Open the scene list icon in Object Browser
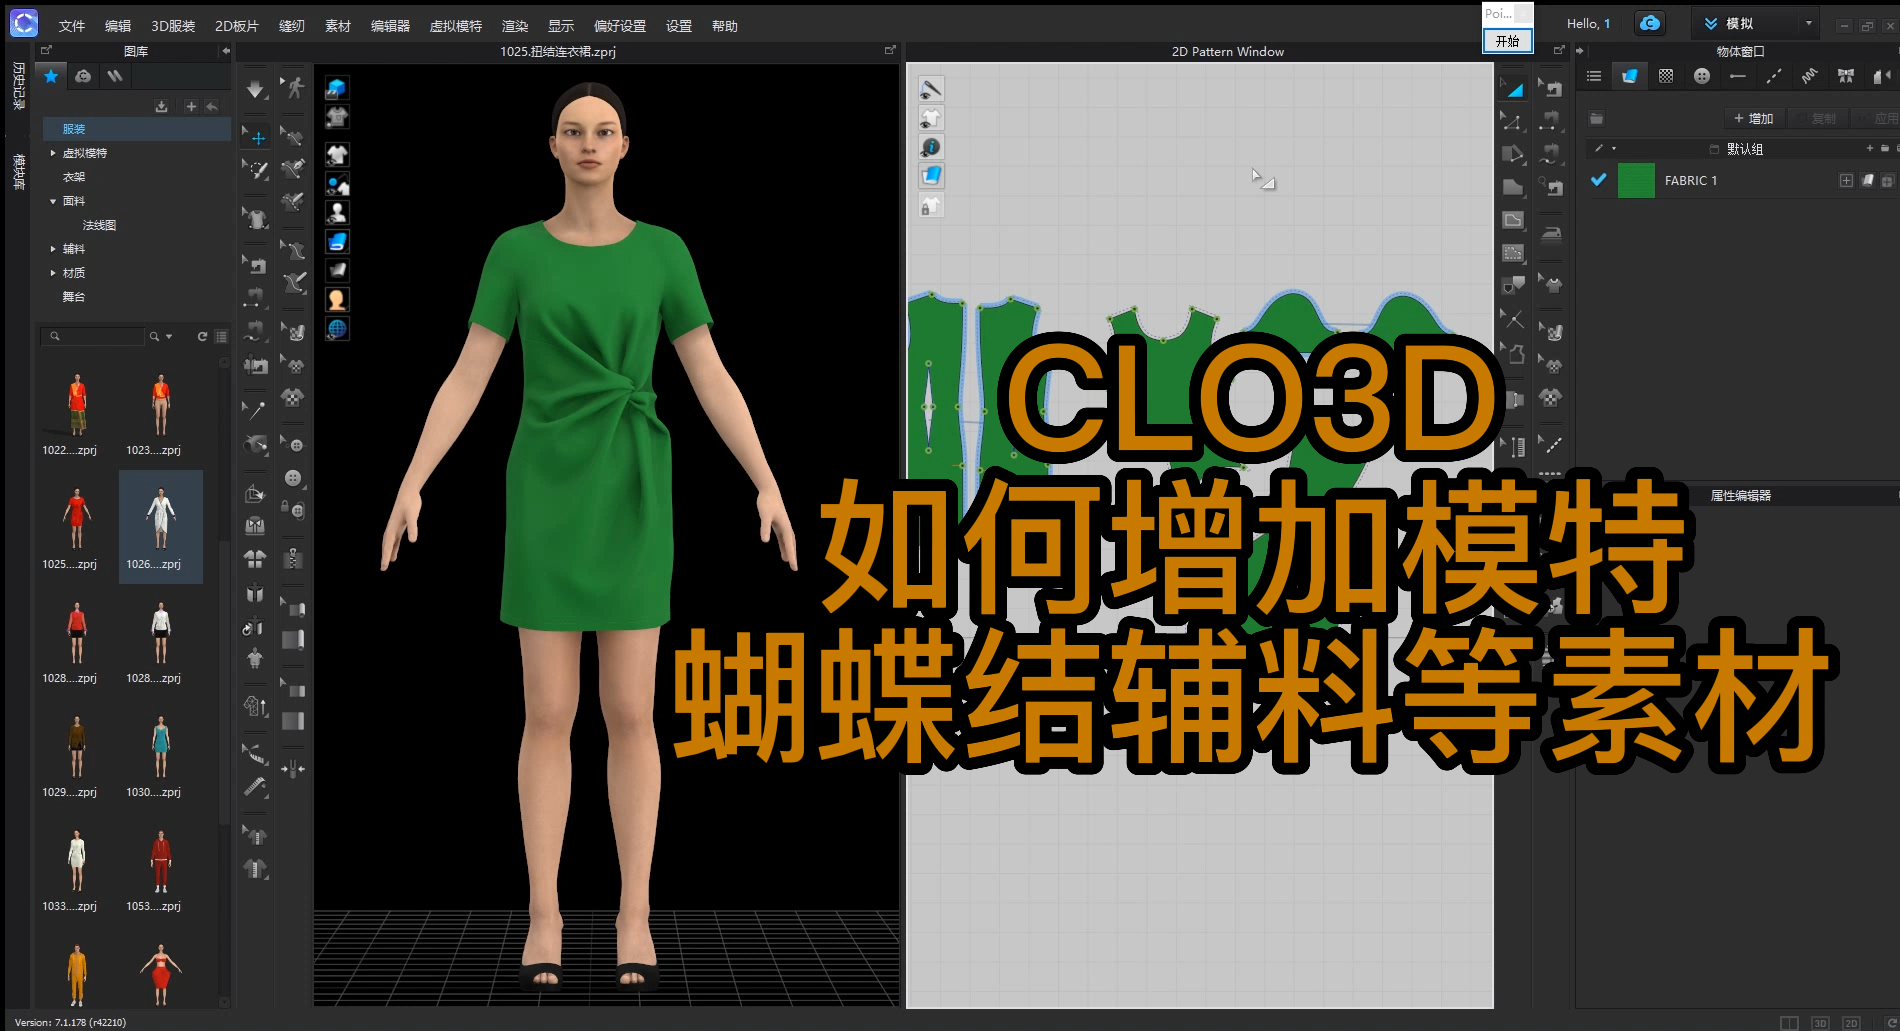 [x=1594, y=76]
